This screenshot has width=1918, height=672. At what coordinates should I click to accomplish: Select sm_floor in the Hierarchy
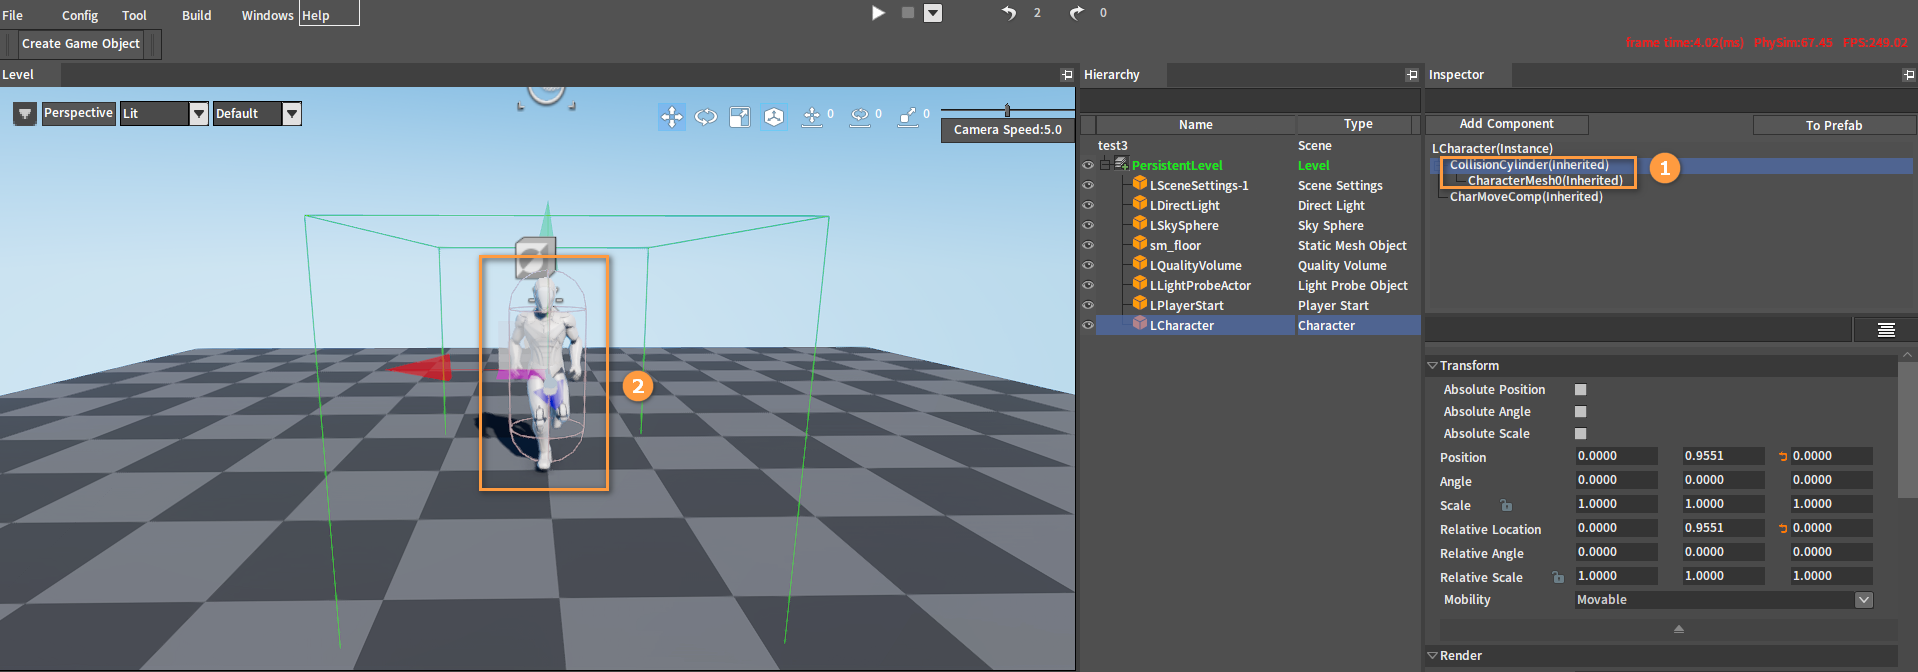[1175, 246]
